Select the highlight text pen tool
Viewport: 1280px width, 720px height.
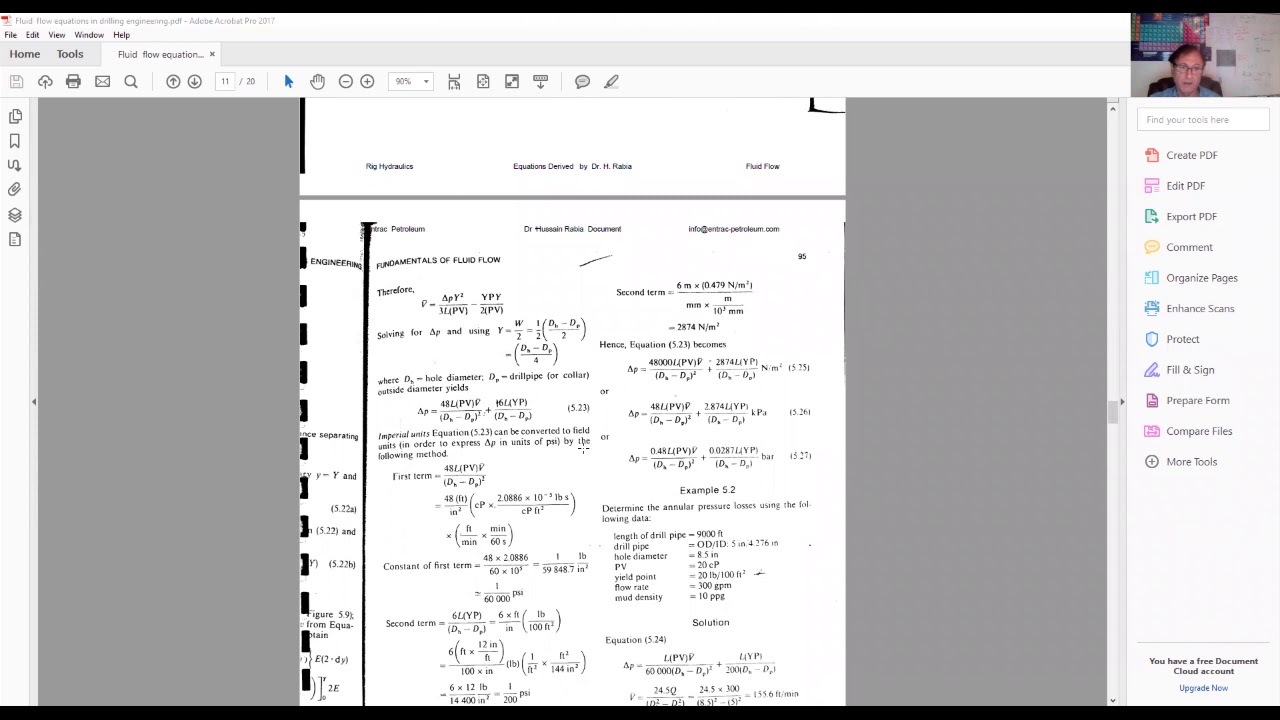(611, 81)
